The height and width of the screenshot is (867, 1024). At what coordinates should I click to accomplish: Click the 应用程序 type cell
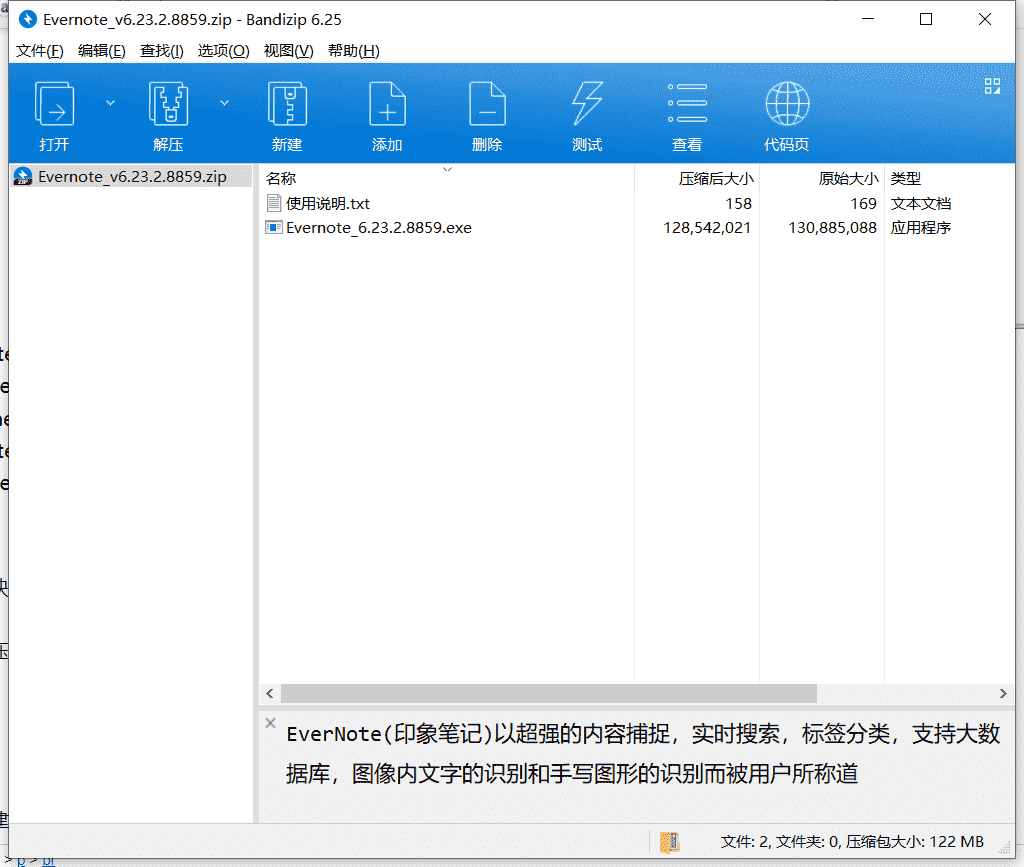coord(921,228)
